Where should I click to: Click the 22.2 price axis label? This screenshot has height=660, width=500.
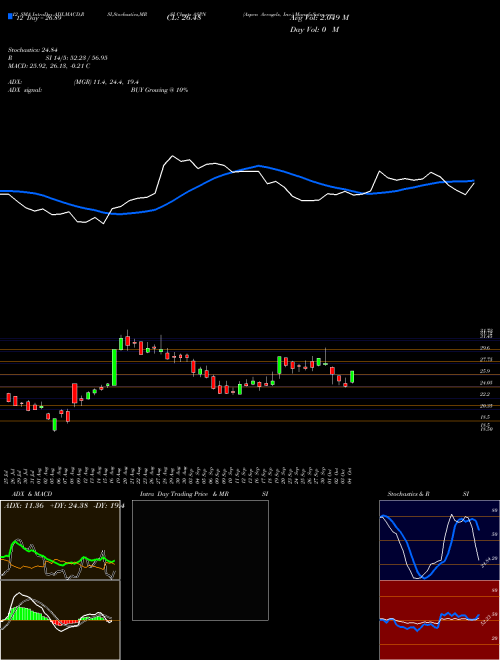(485, 394)
